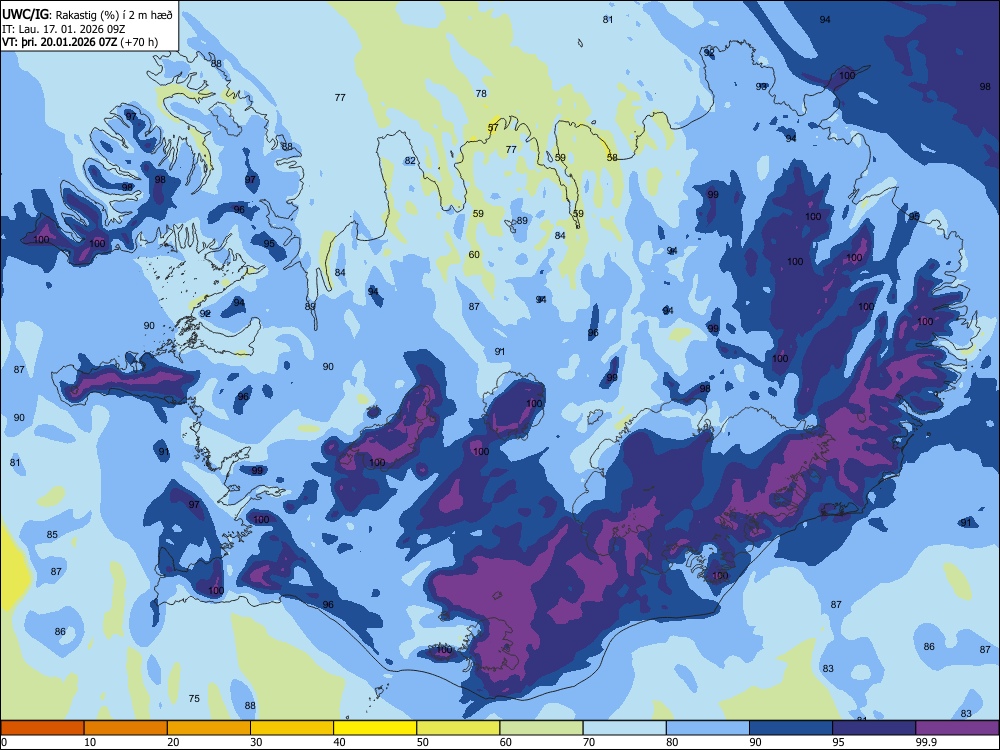The width and height of the screenshot is (1000, 750).
Task: Pick the dark navy 95–99.9 legend swatch
Action: (x=874, y=728)
